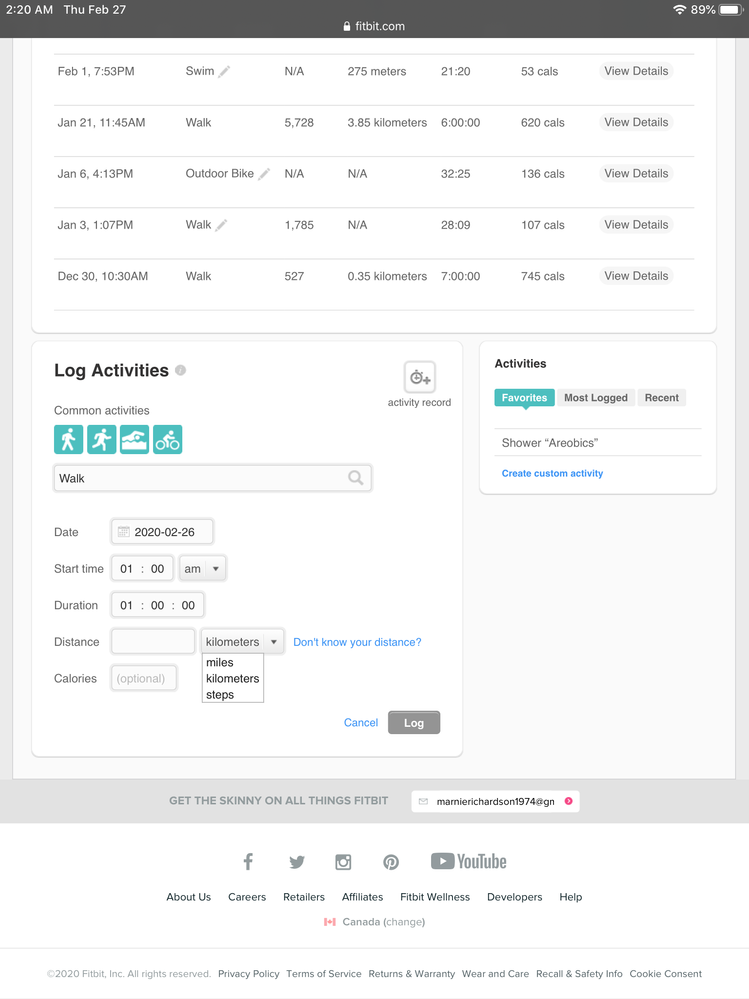Submit newsletter email pink arrow button

pos(569,801)
